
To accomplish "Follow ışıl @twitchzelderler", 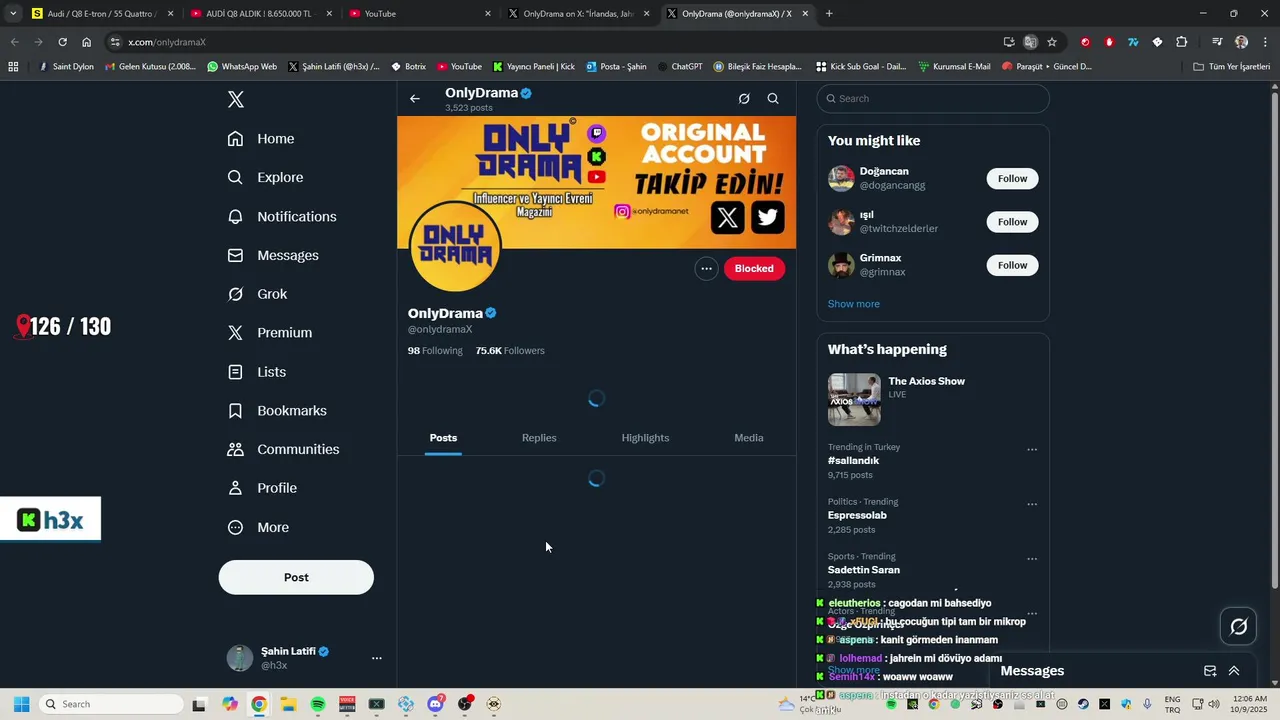I will pos(1012,222).
